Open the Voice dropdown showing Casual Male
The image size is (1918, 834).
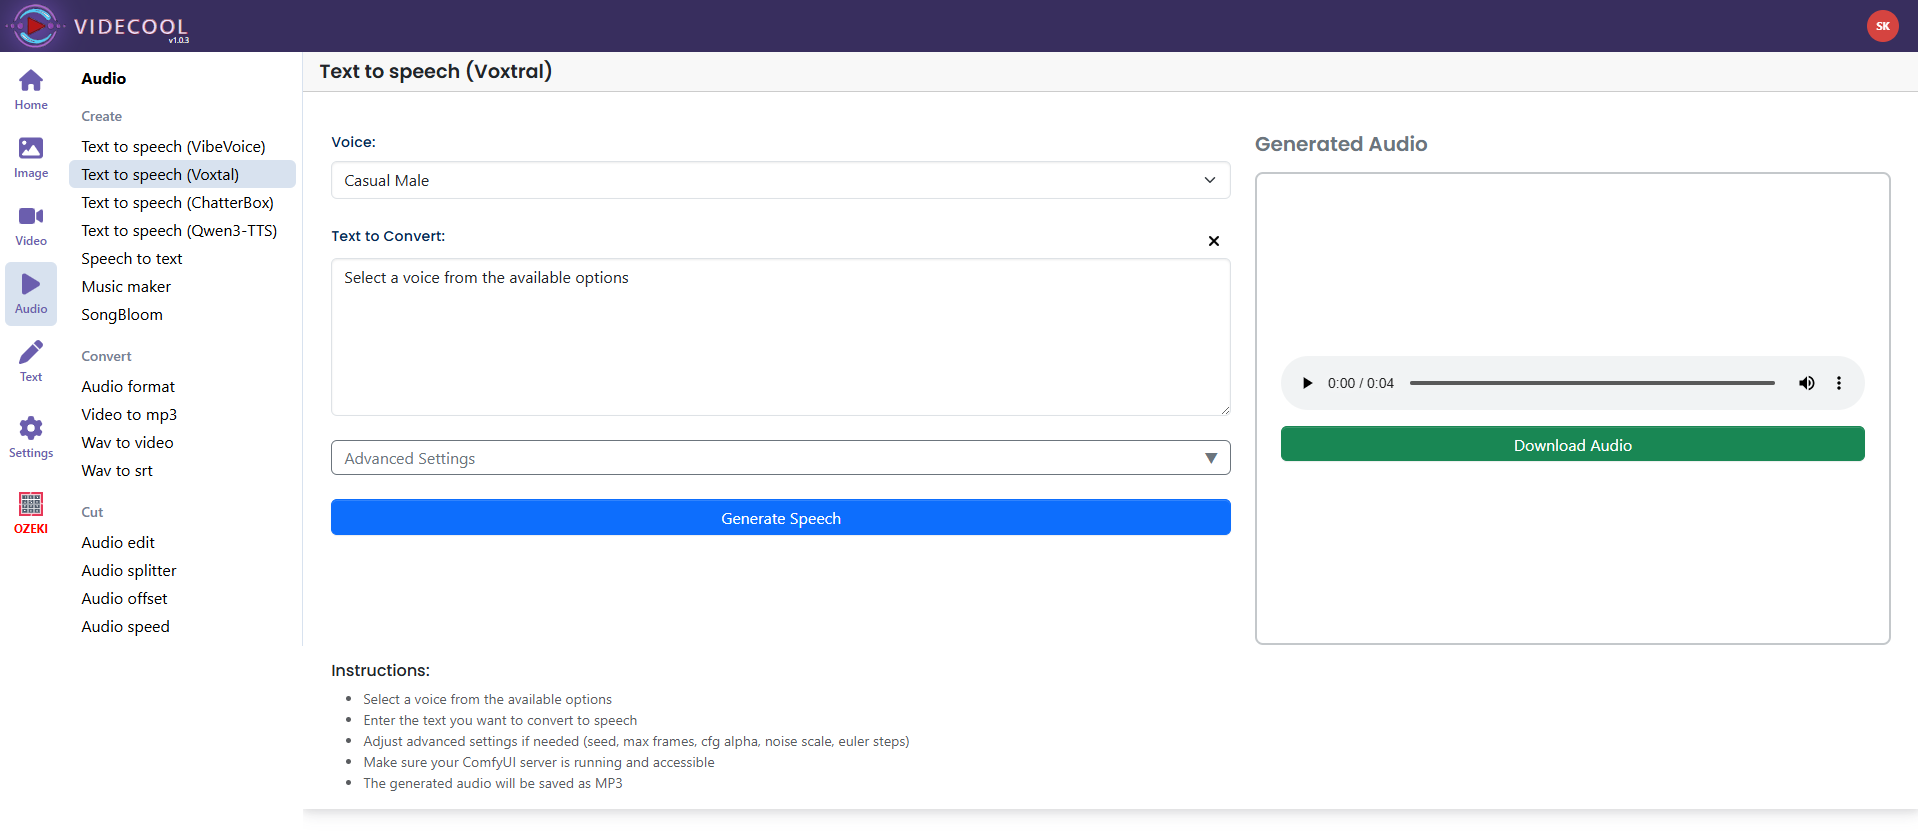(780, 180)
